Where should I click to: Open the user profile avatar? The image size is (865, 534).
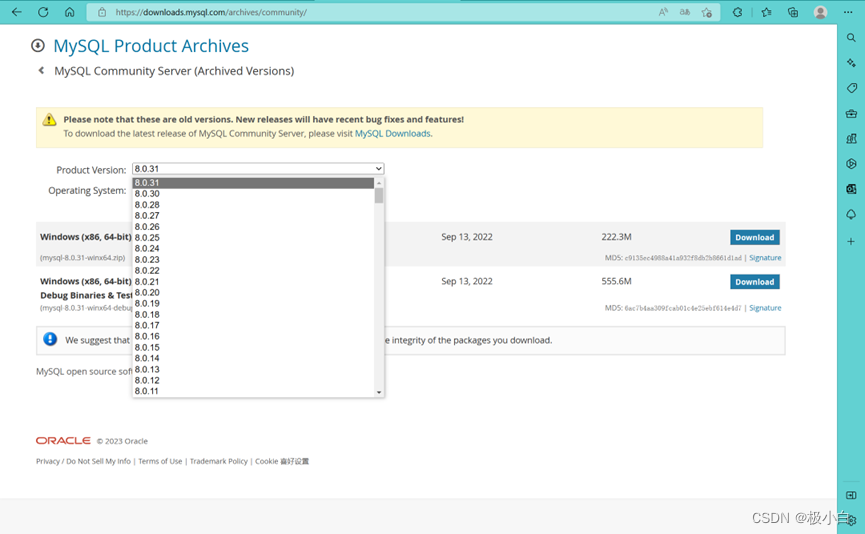(x=820, y=12)
